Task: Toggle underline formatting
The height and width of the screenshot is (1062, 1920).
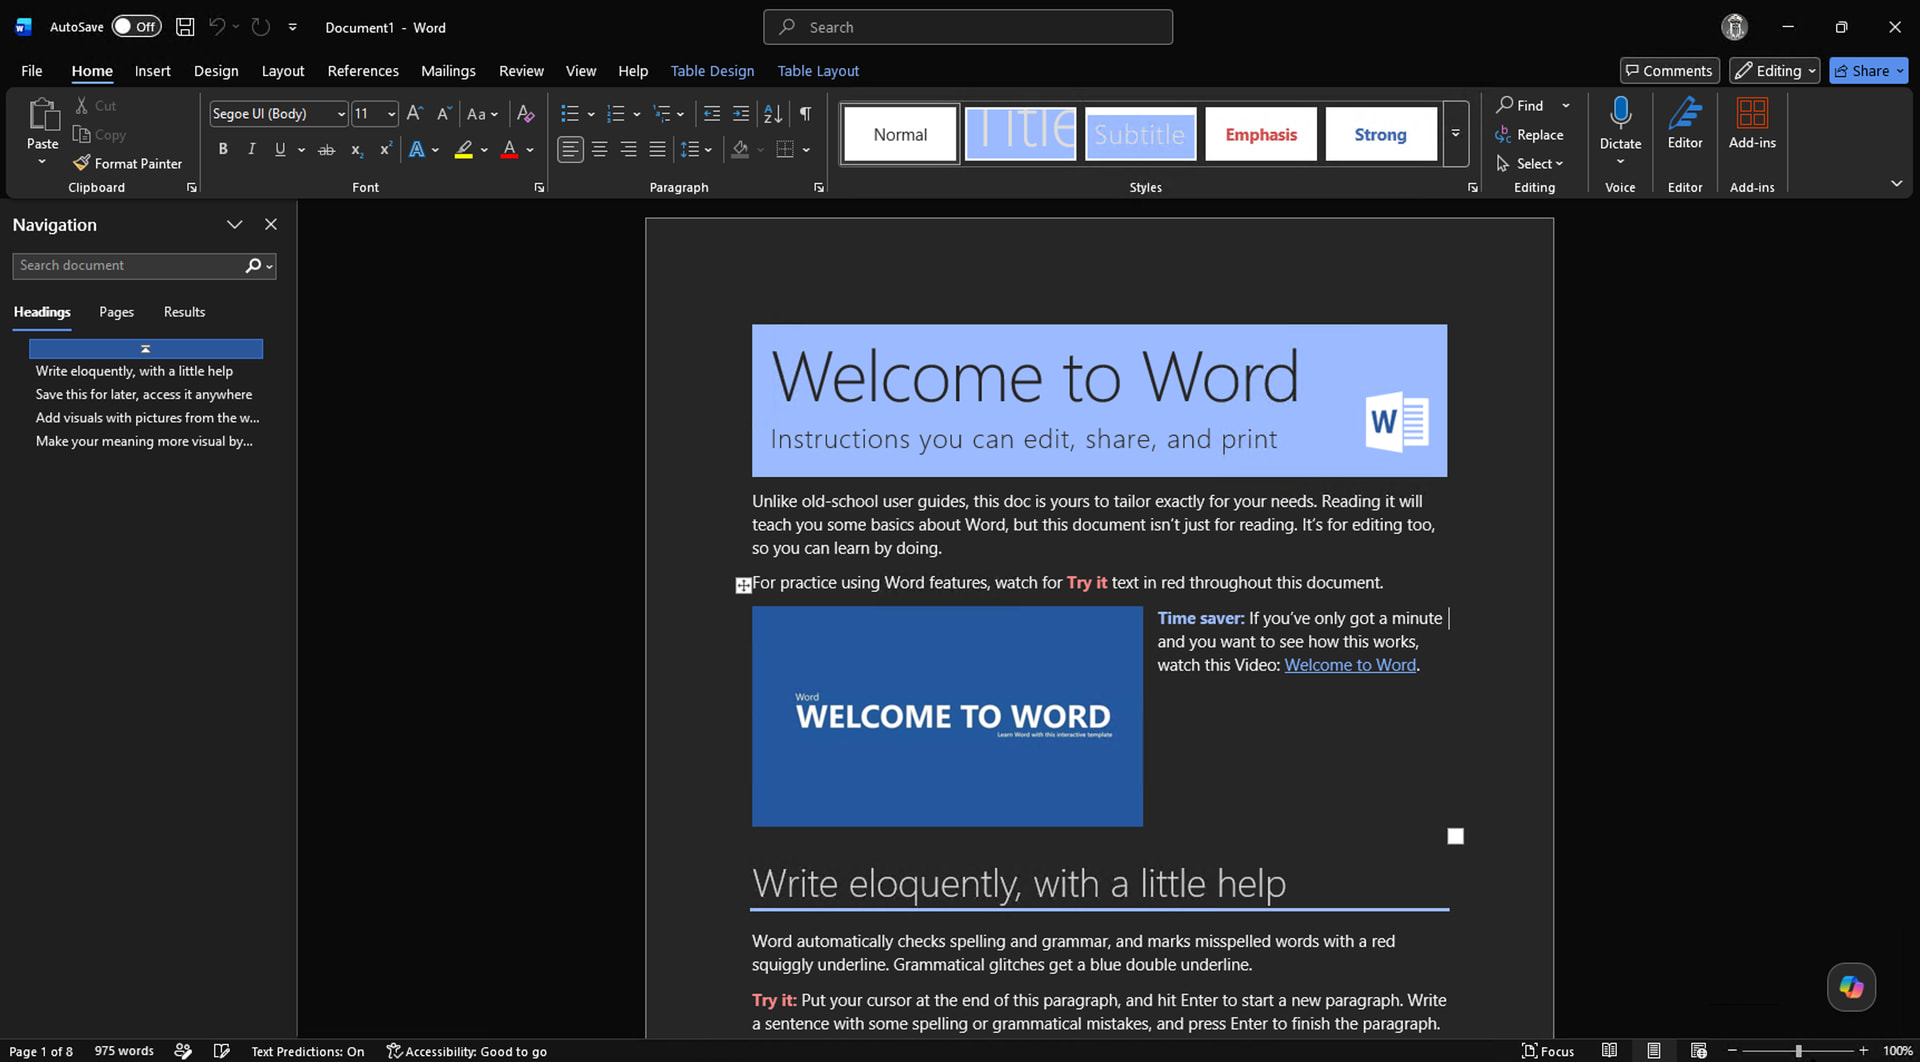Action: 280,150
